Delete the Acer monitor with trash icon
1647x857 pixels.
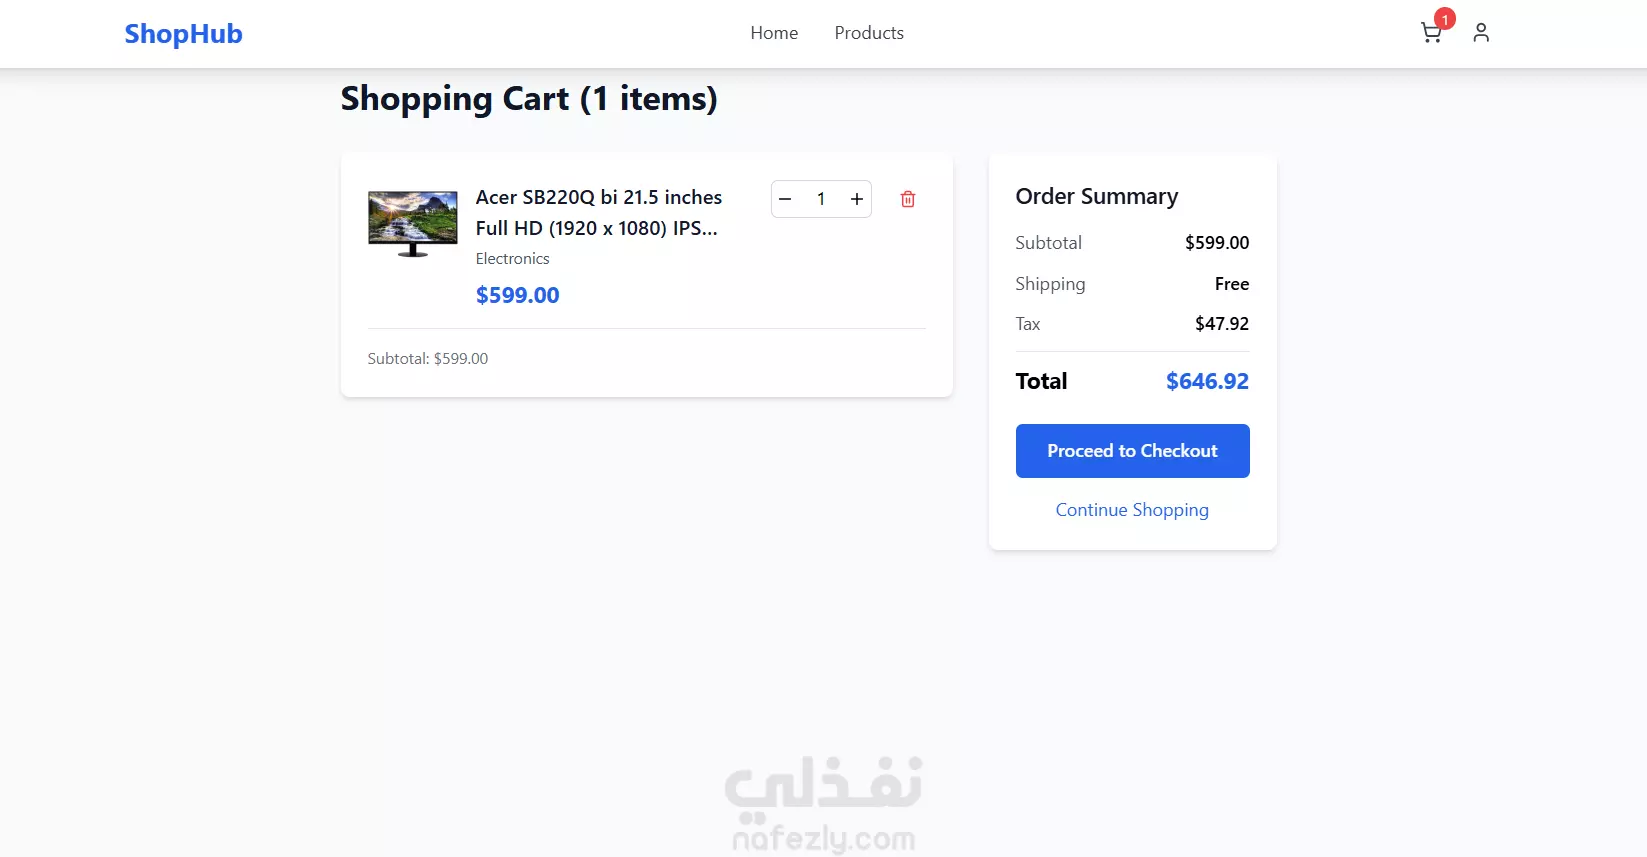[908, 199]
